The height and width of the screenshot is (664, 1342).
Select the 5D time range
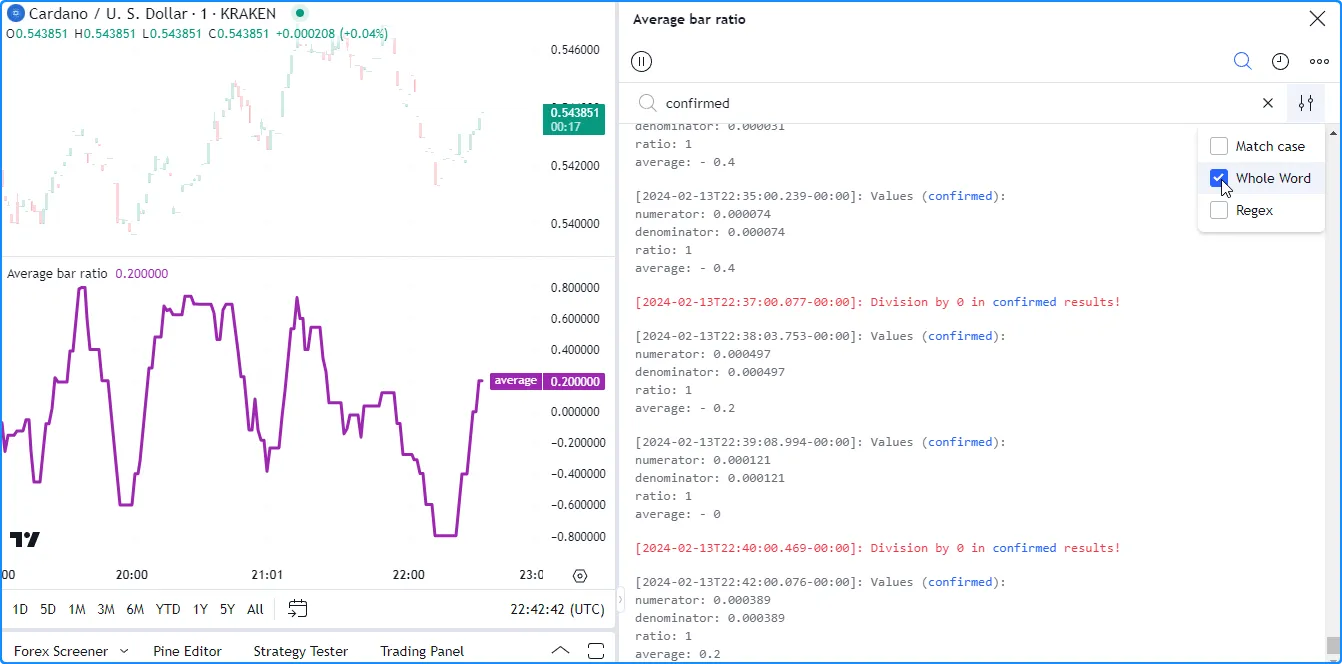[x=48, y=609]
